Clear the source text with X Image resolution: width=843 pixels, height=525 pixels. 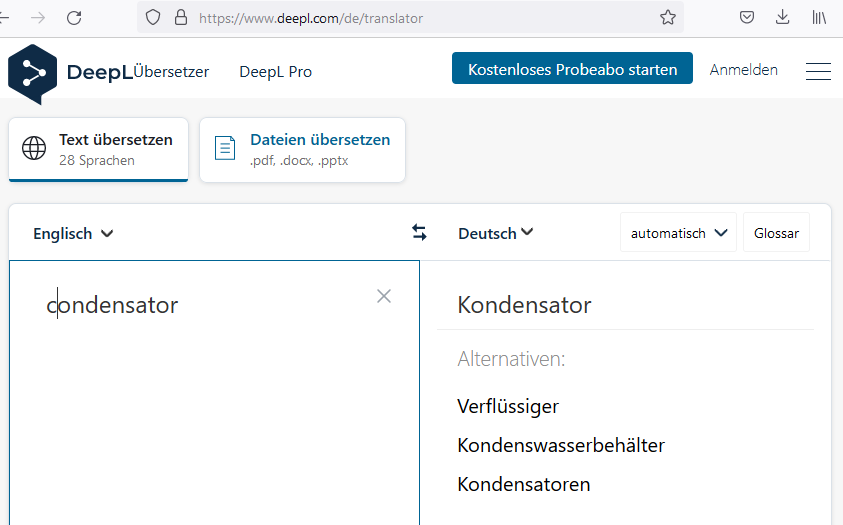pyautogui.click(x=384, y=296)
